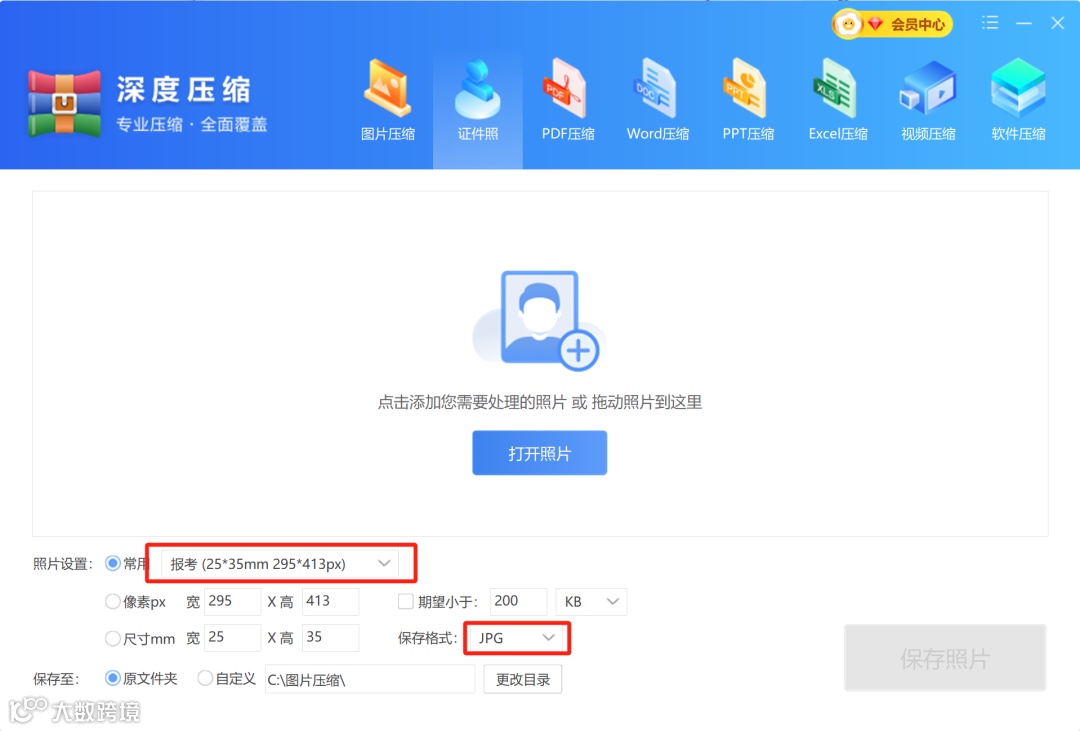Click the 深度压缩 app logo

pos(65,103)
